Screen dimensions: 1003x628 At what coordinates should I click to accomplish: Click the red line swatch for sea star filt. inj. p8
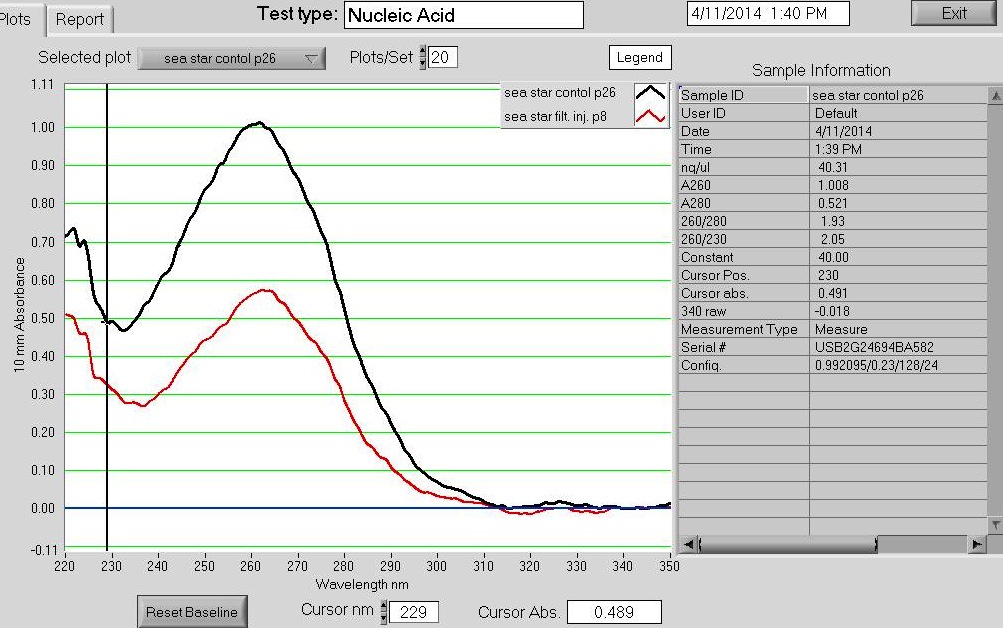pos(651,117)
